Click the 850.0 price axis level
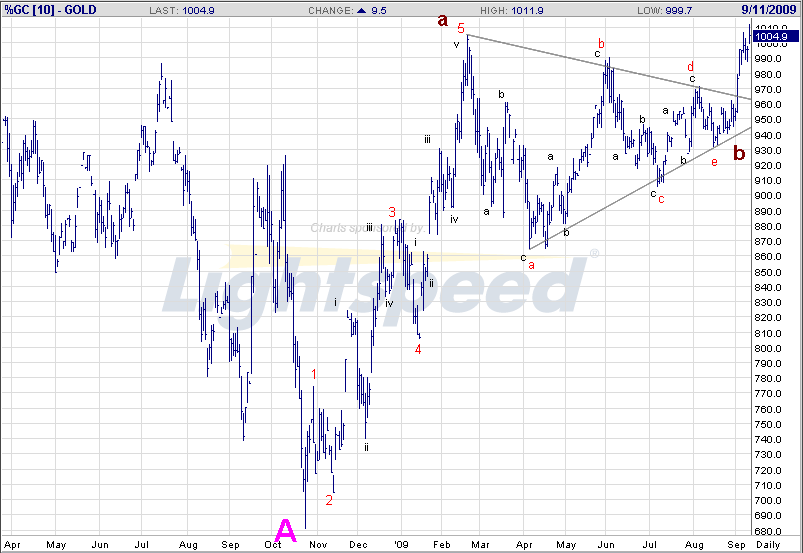 (770, 272)
